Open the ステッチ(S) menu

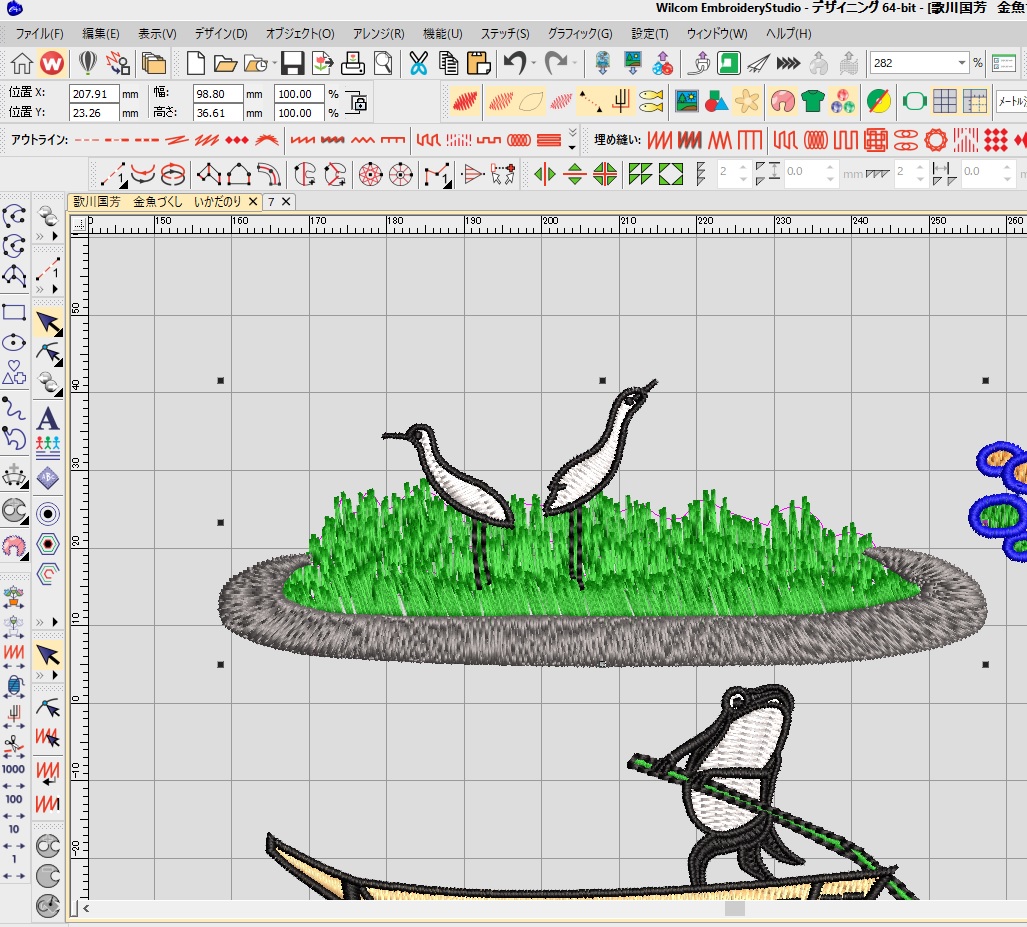point(504,33)
